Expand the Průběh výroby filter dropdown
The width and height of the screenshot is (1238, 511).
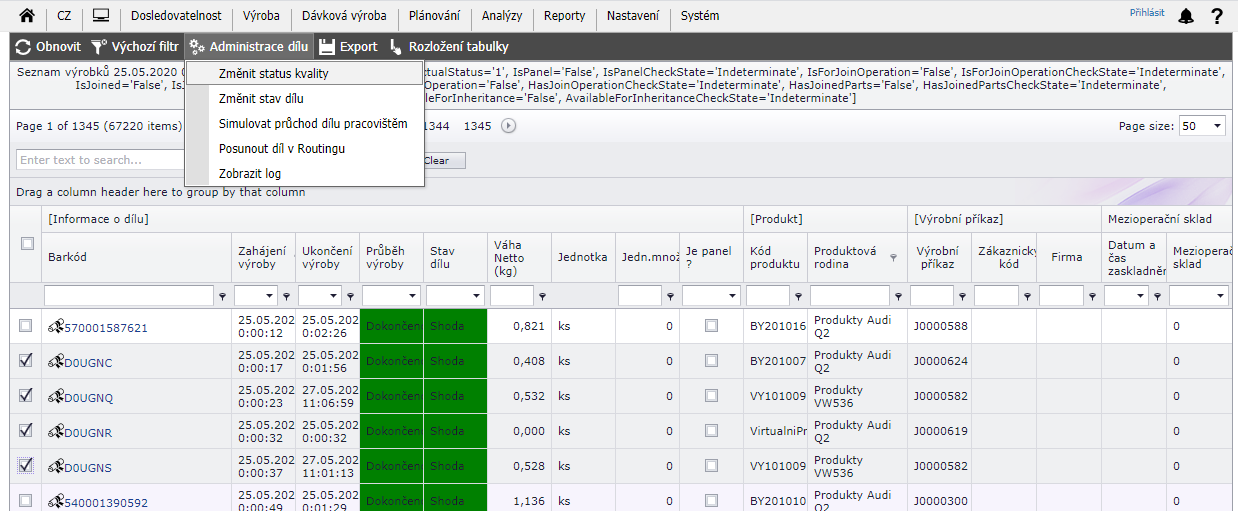click(412, 296)
